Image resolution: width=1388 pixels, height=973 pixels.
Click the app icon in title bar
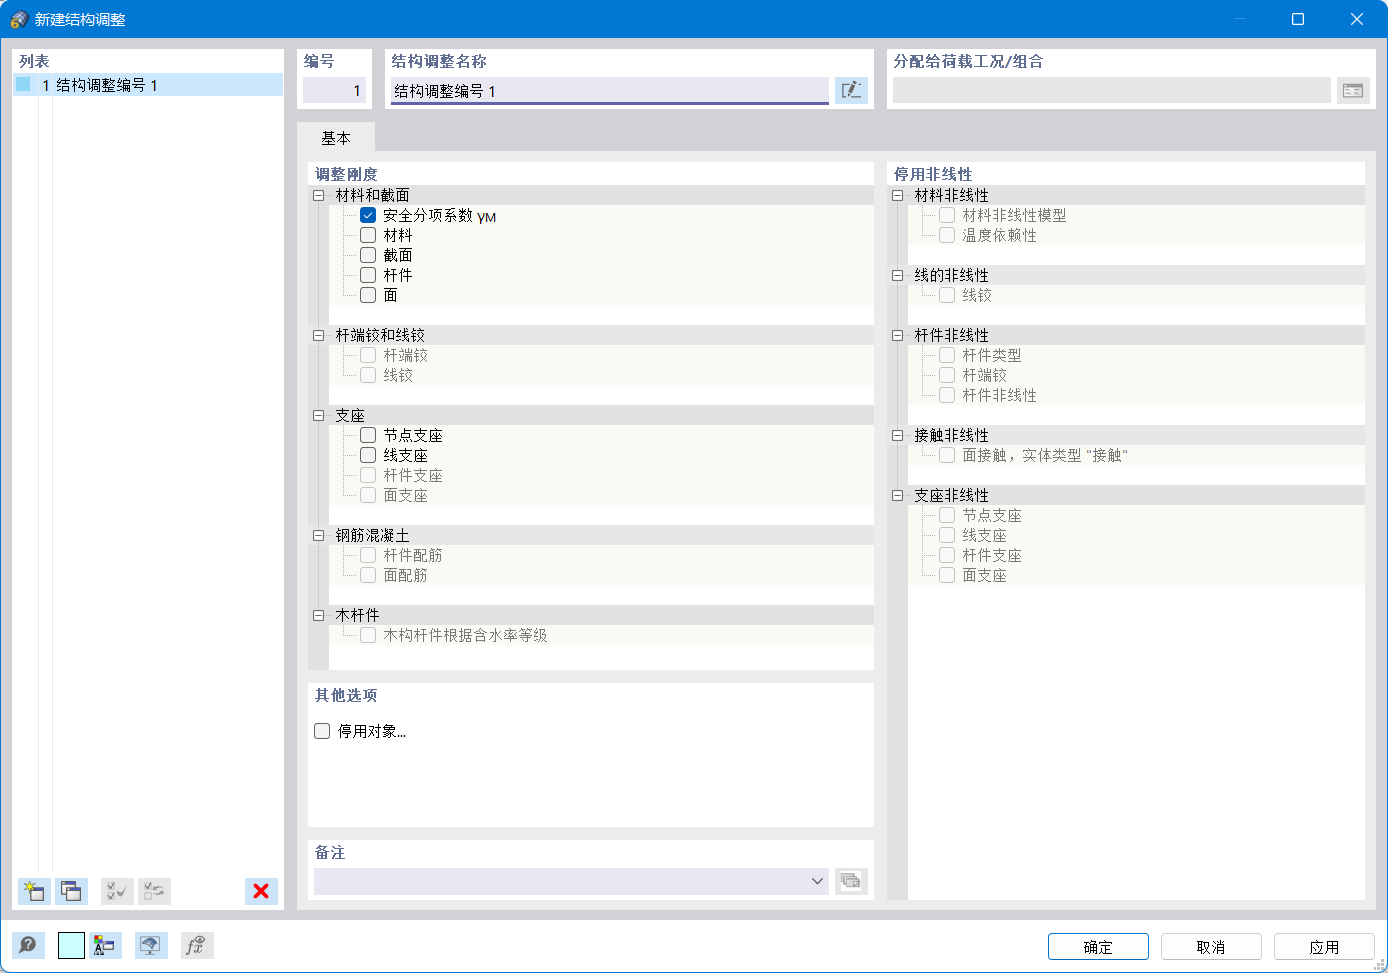19,19
